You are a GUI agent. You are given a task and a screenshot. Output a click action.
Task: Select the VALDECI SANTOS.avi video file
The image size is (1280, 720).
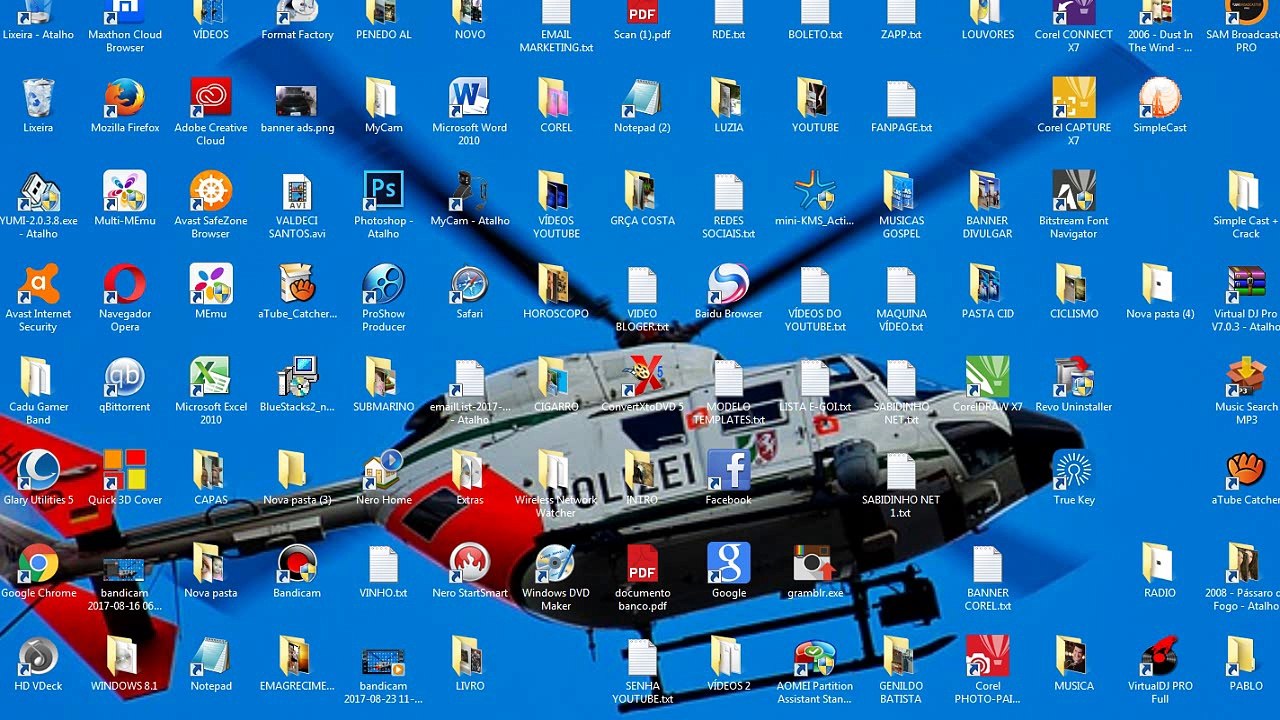point(297,192)
